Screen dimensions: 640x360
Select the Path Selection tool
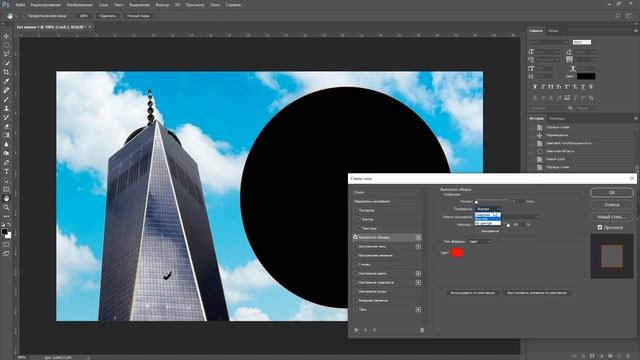click(x=6, y=180)
